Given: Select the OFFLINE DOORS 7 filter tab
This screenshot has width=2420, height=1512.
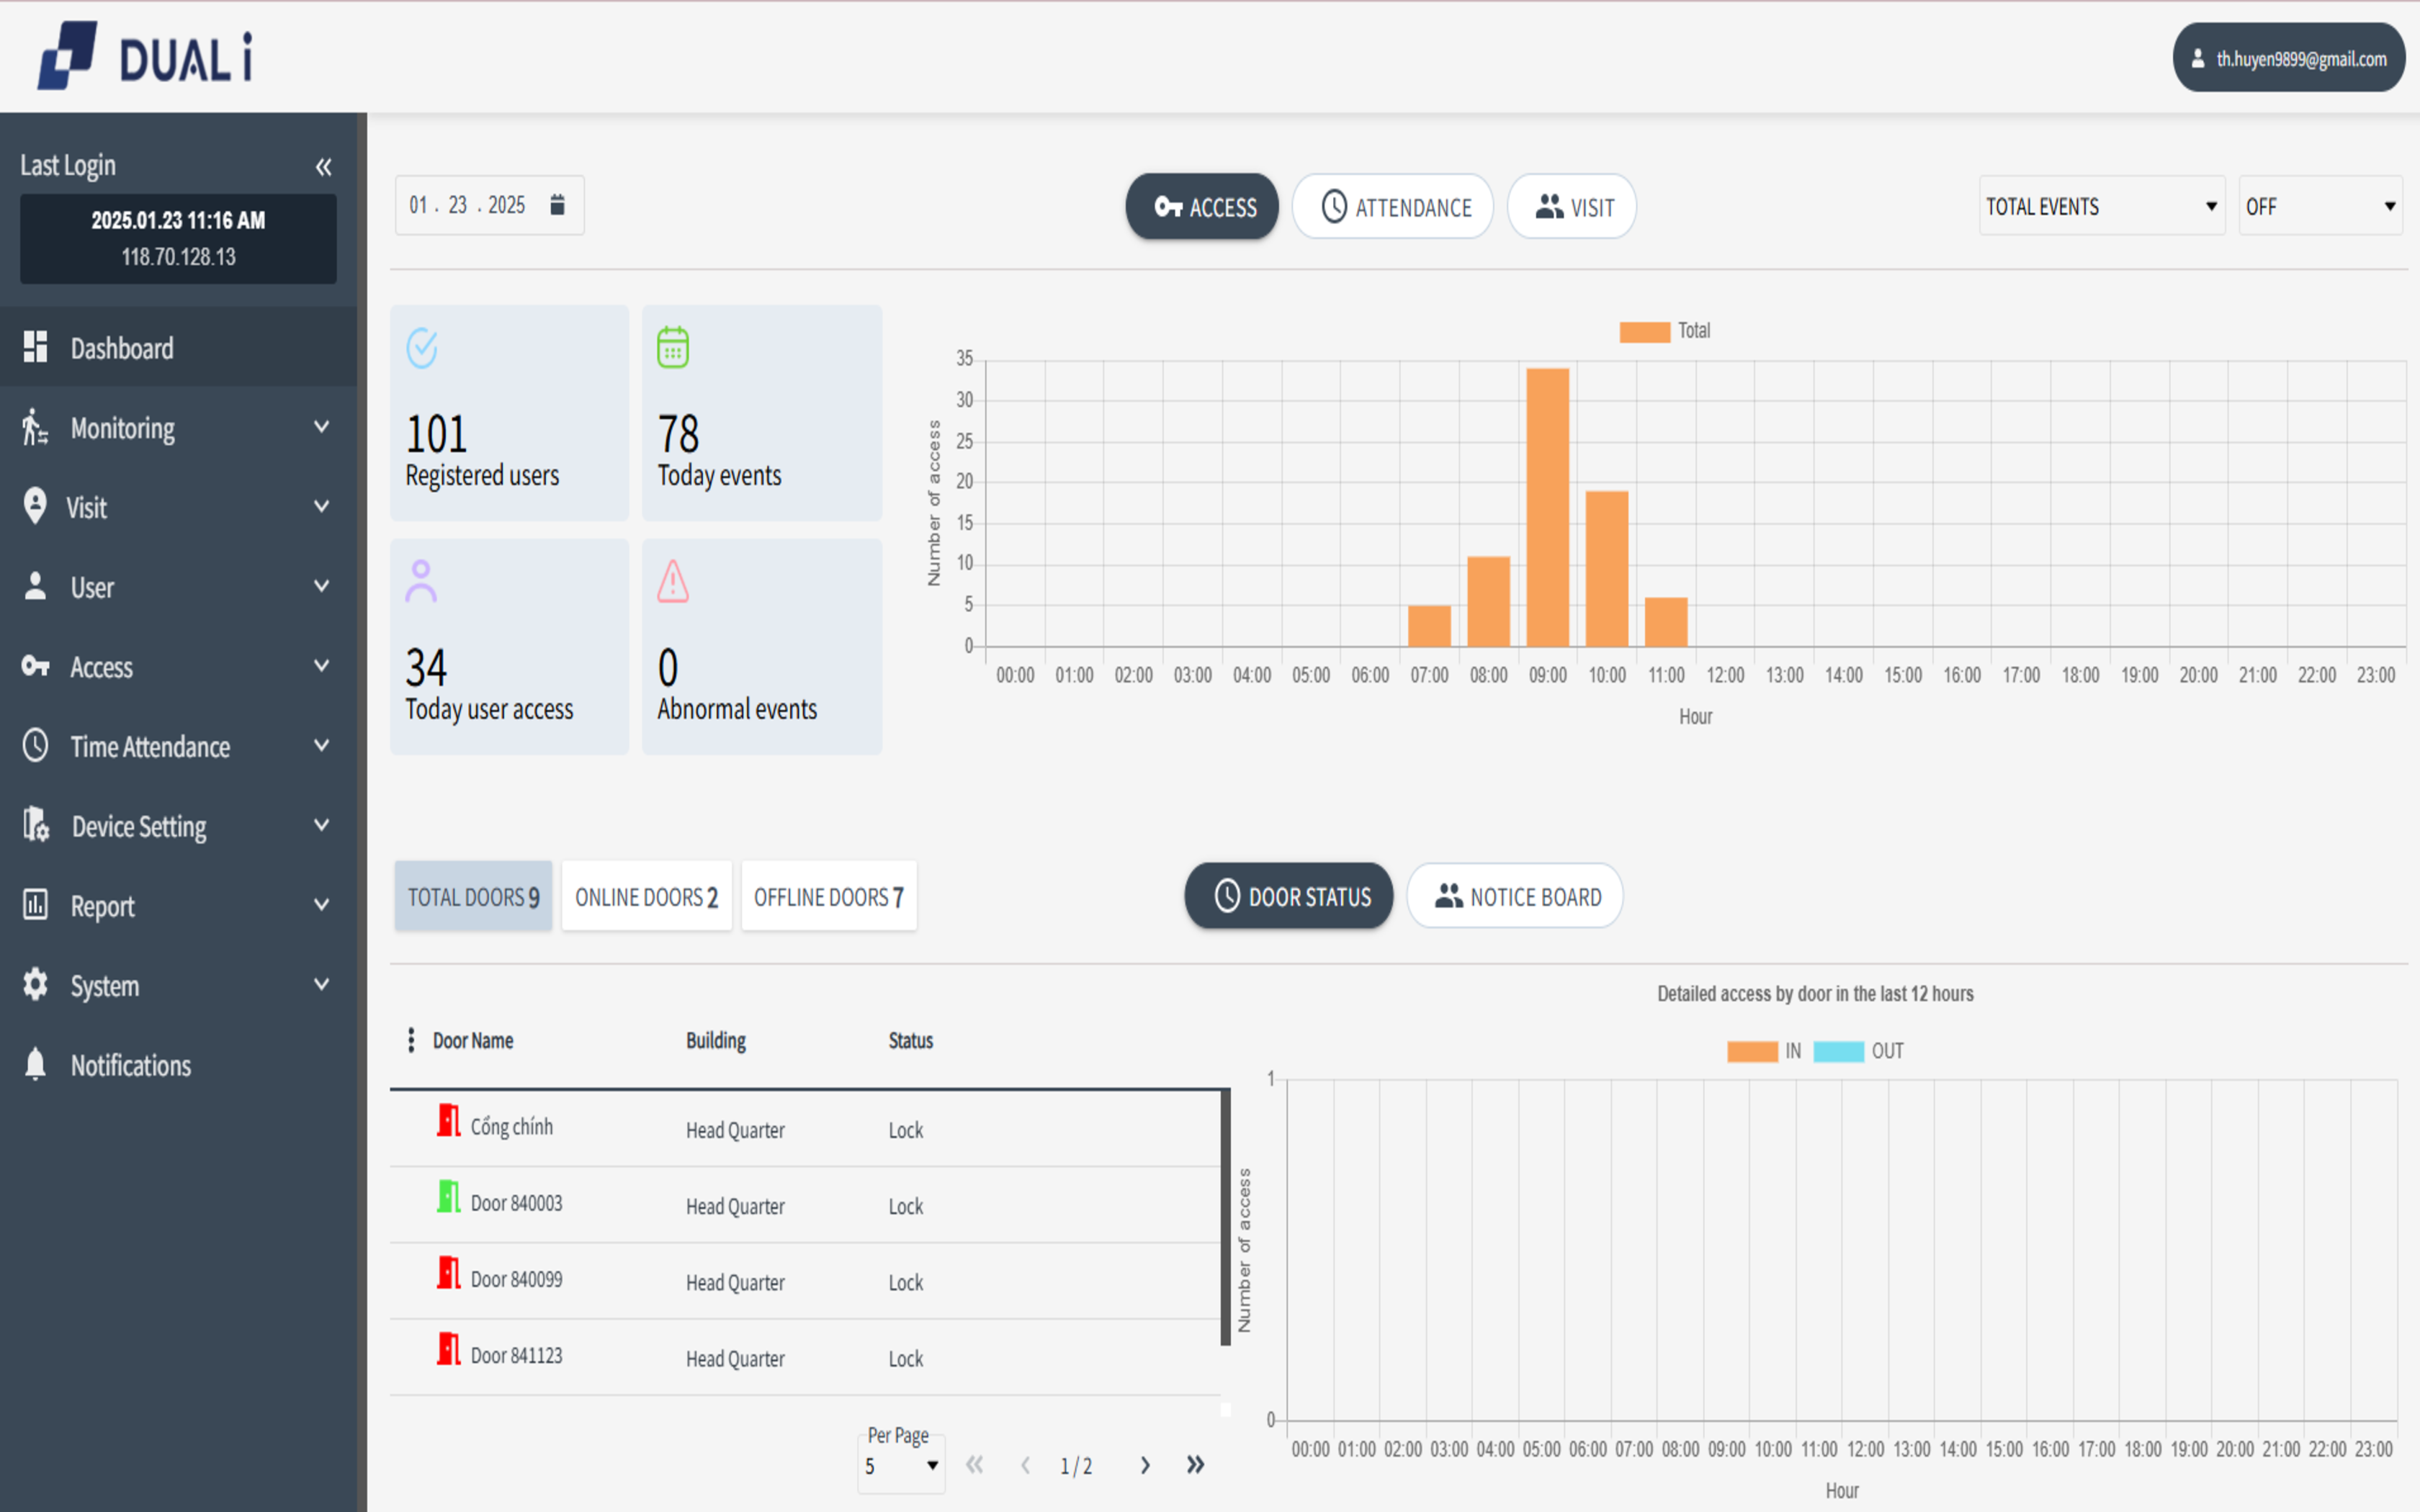Looking at the screenshot, I should coord(829,896).
